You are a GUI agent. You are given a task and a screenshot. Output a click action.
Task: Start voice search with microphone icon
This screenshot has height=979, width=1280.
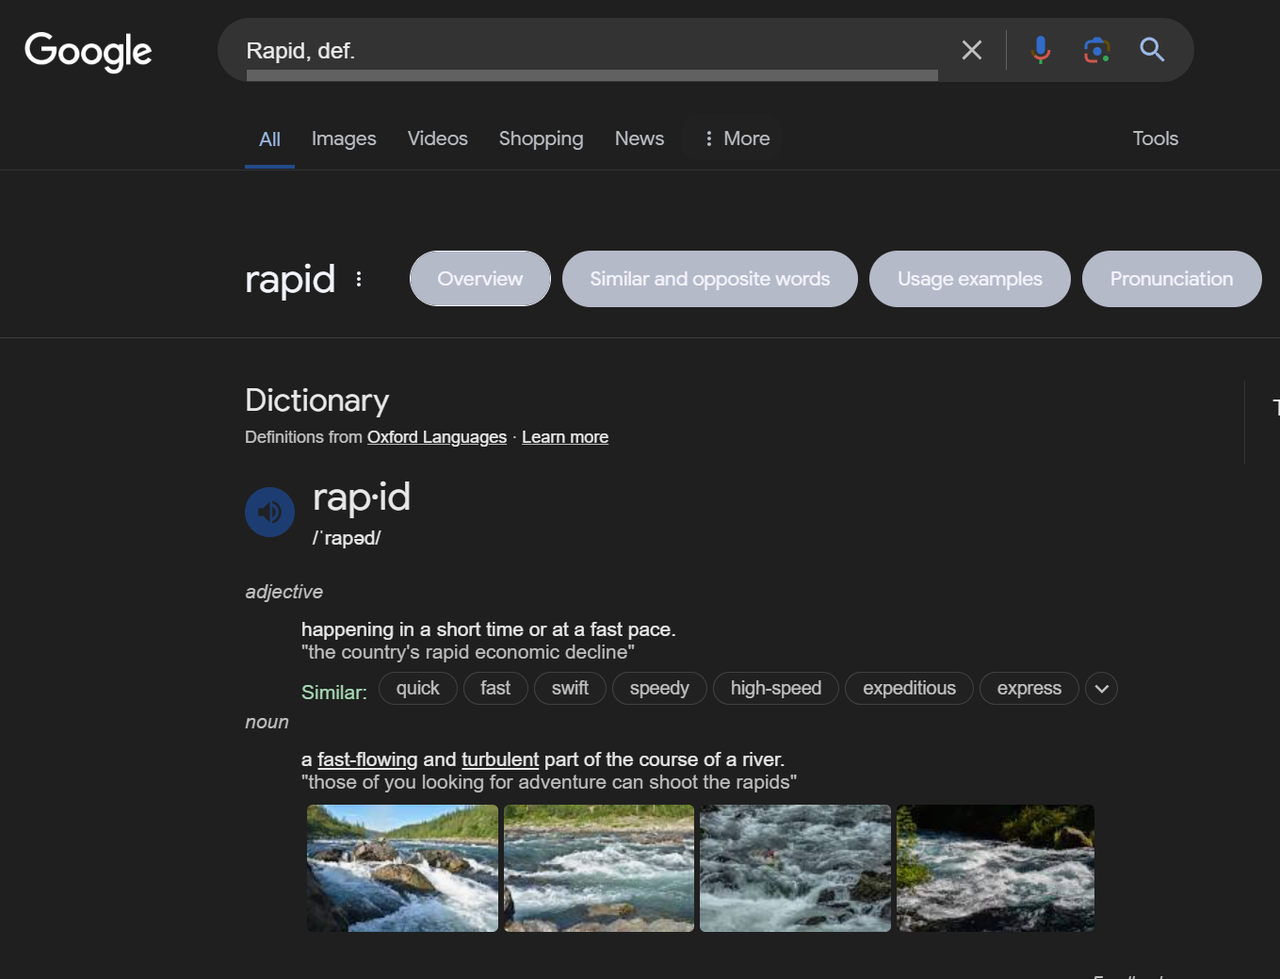(1040, 50)
